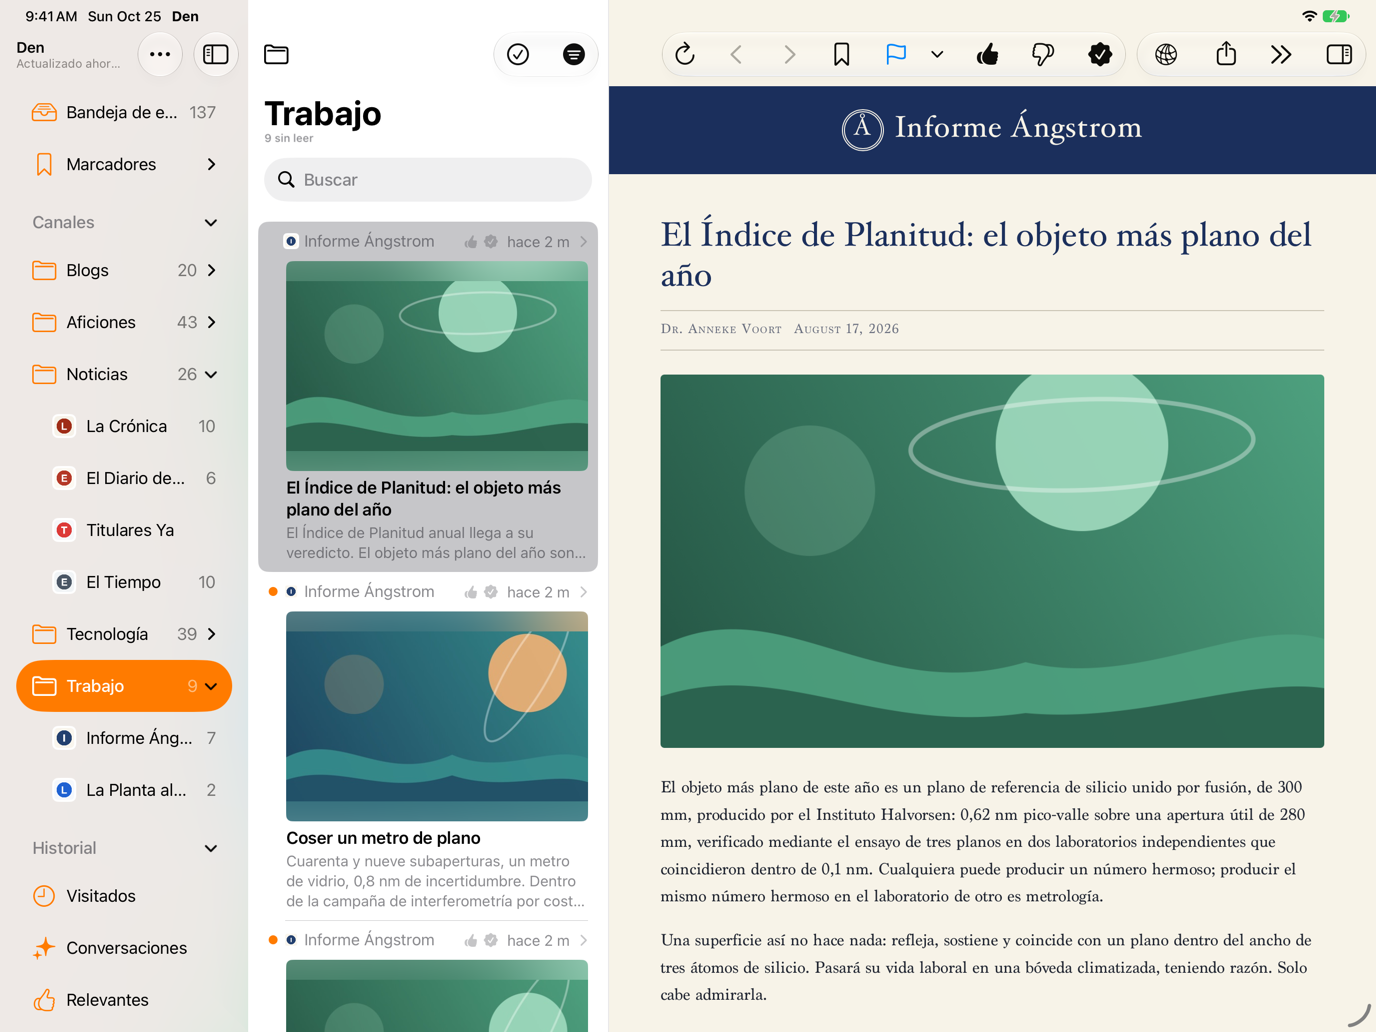1376x1032 pixels.
Task: Open Visitados history
Action: click(124, 896)
